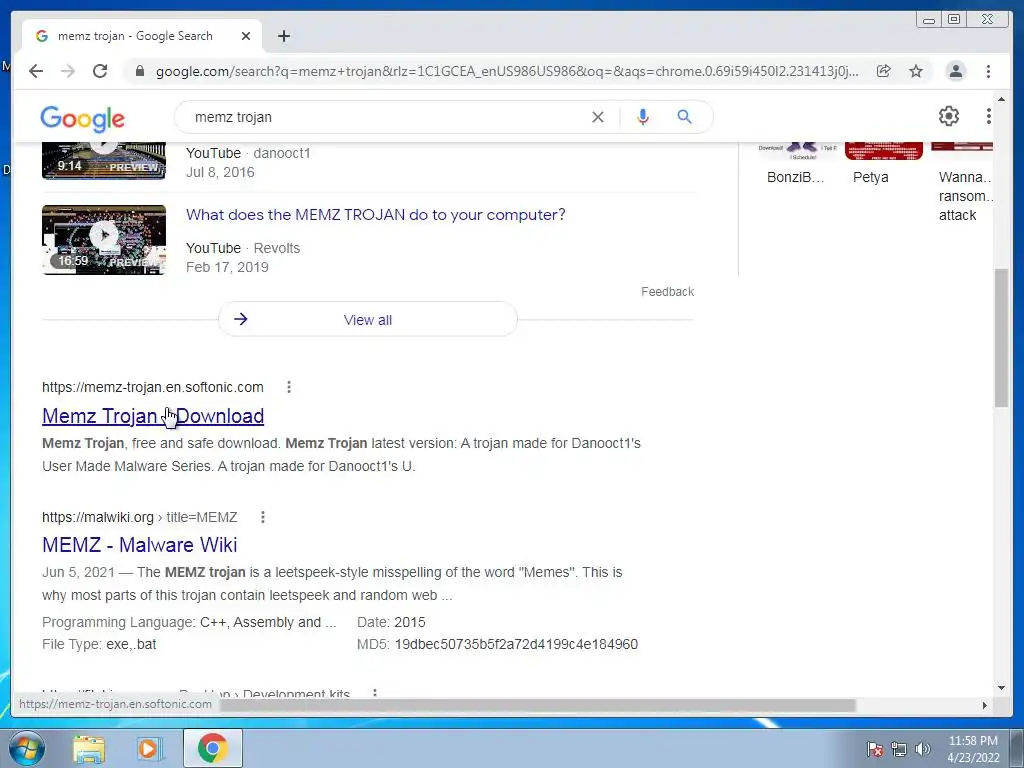Open the Windows Start menu
The height and width of the screenshot is (768, 1024).
26,748
